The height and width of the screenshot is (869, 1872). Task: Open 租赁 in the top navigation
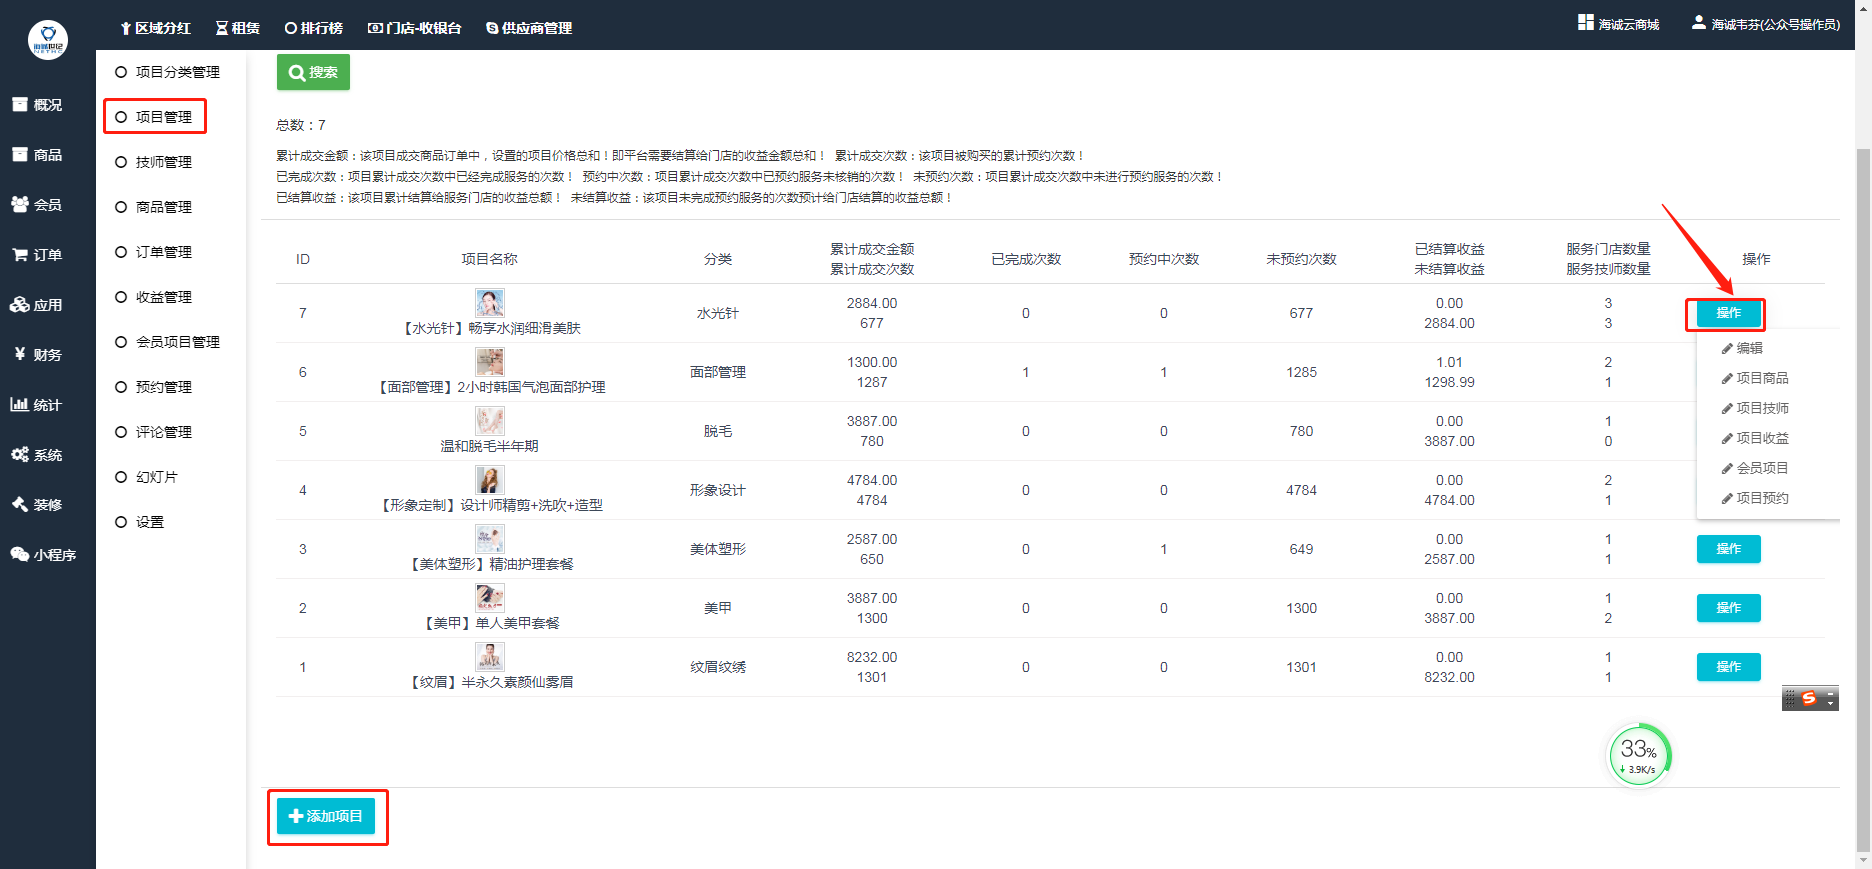point(238,28)
